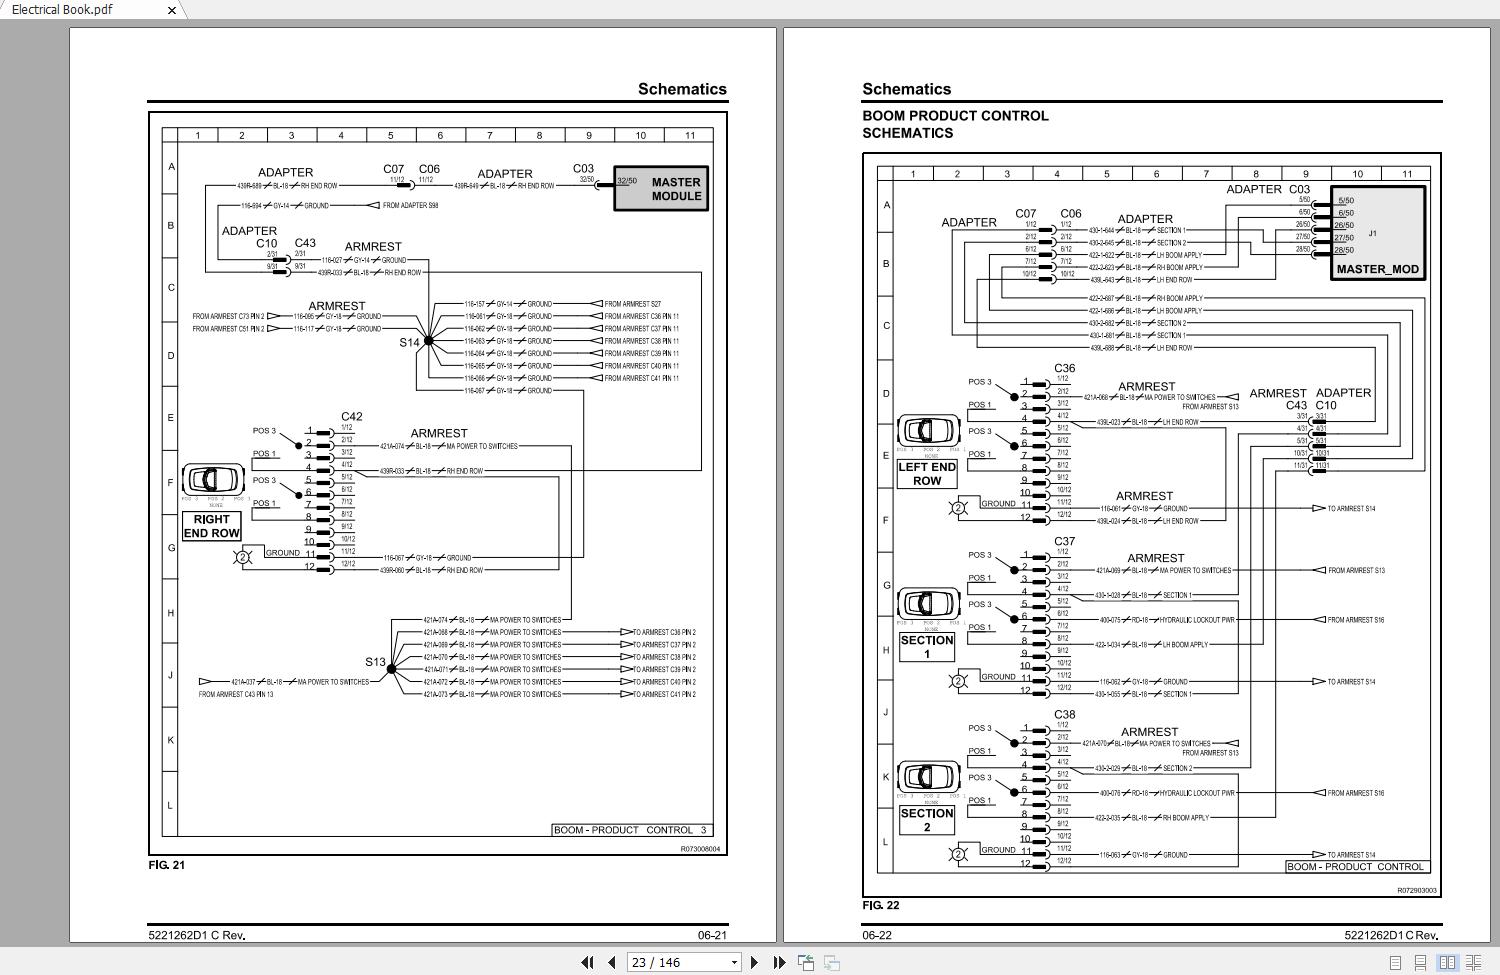The height and width of the screenshot is (975, 1500).
Task: Enable continuous scrolling page layout
Action: coord(1421,962)
